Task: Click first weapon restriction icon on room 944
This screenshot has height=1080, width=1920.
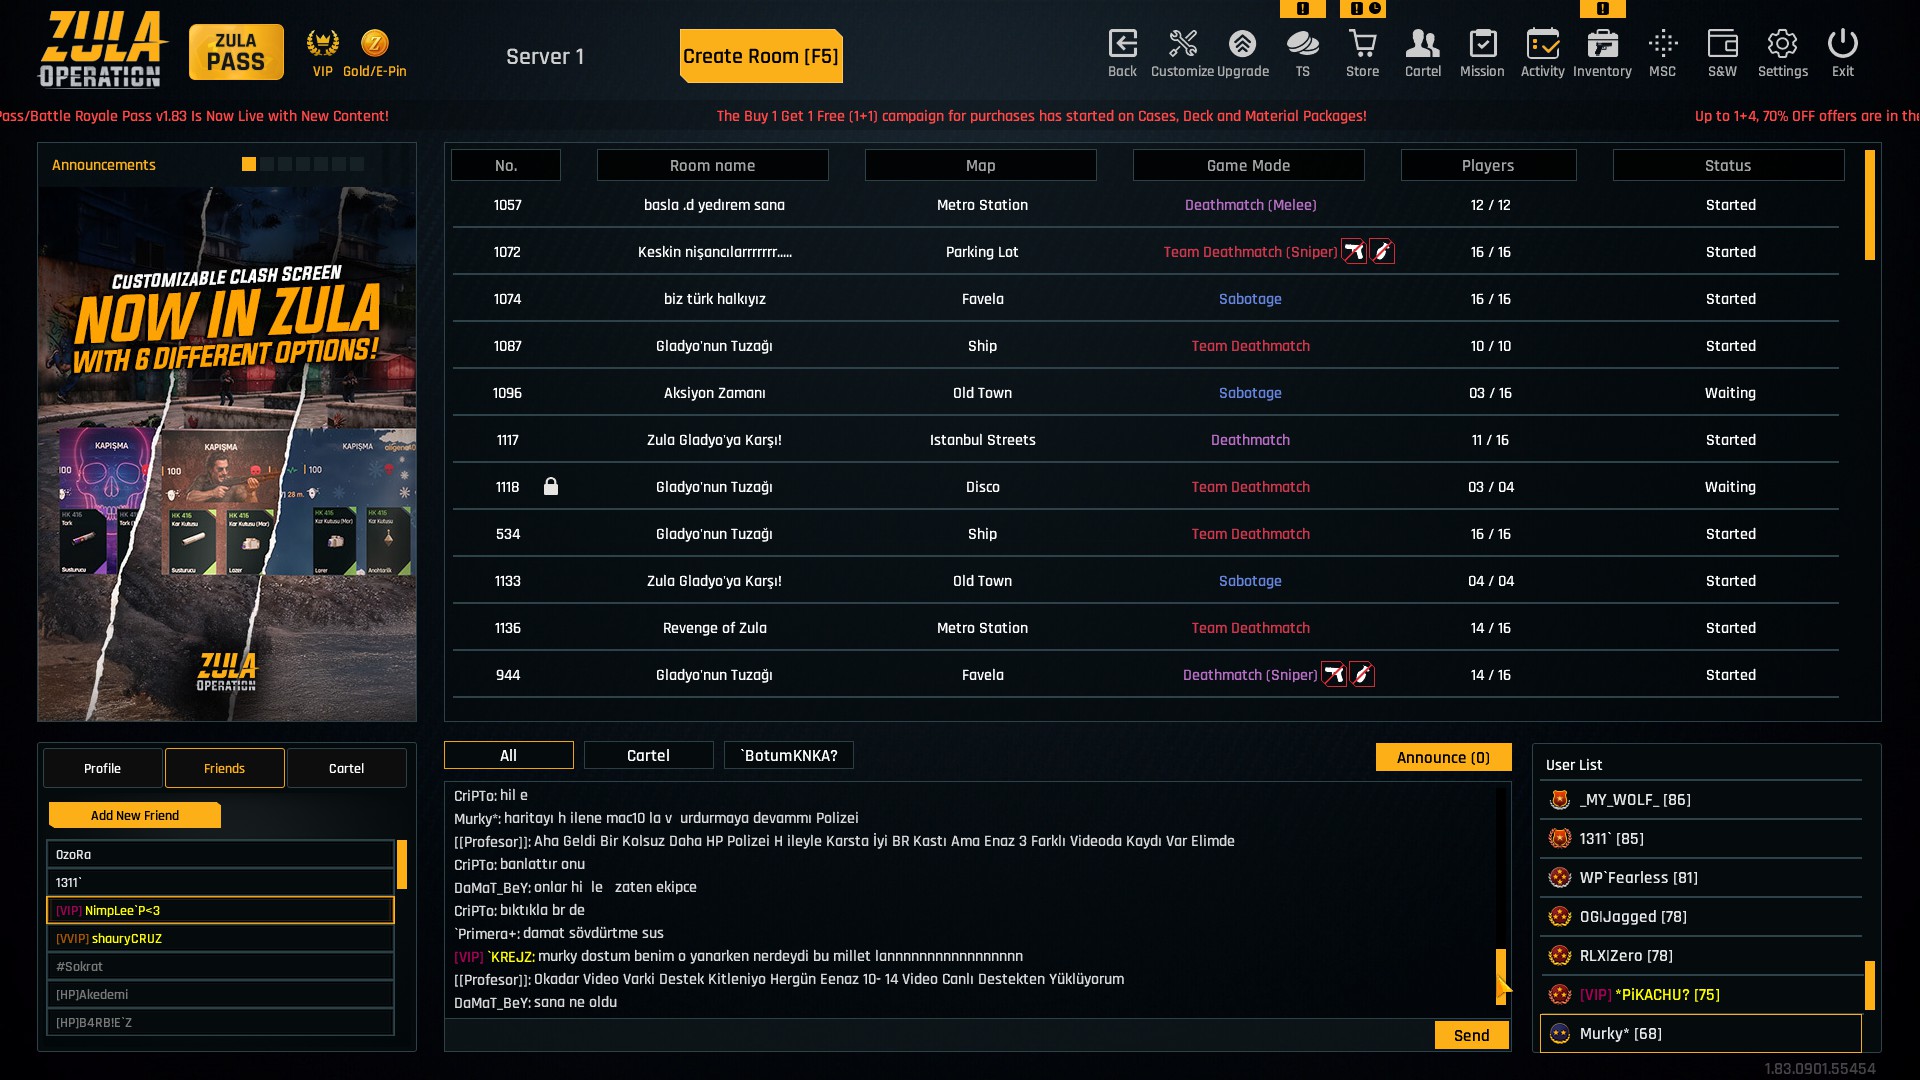Action: [1334, 675]
